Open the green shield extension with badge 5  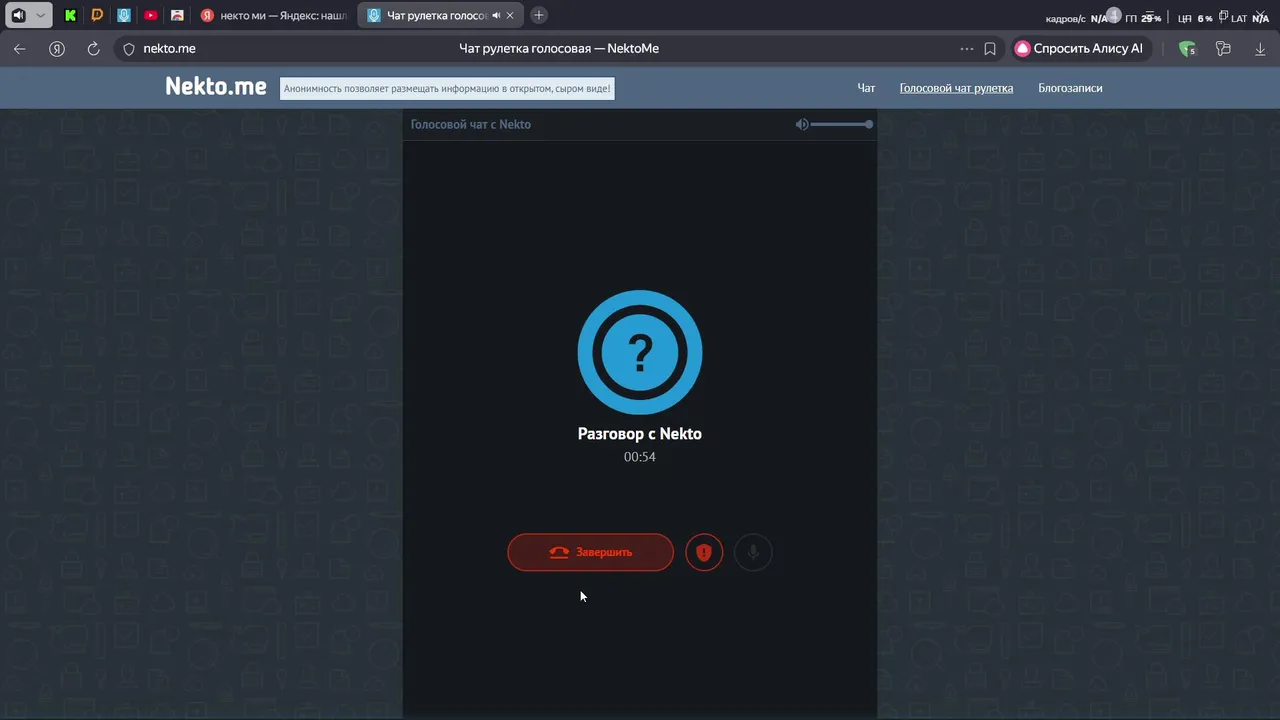pos(1187,48)
